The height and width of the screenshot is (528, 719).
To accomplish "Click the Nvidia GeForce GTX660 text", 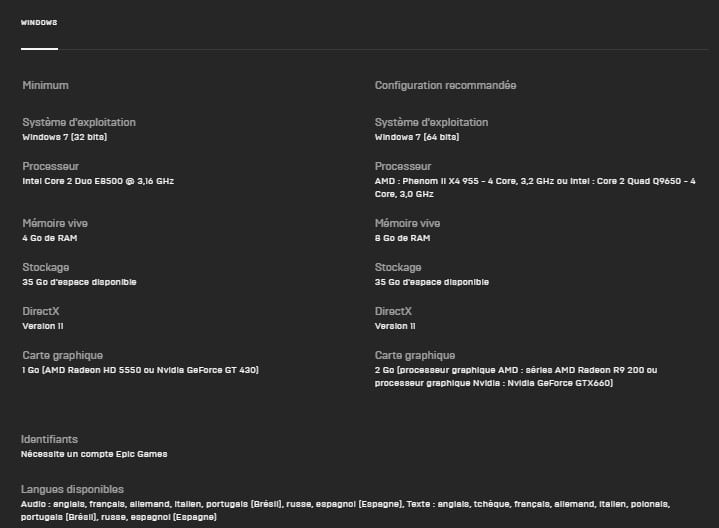I will tap(557, 383).
